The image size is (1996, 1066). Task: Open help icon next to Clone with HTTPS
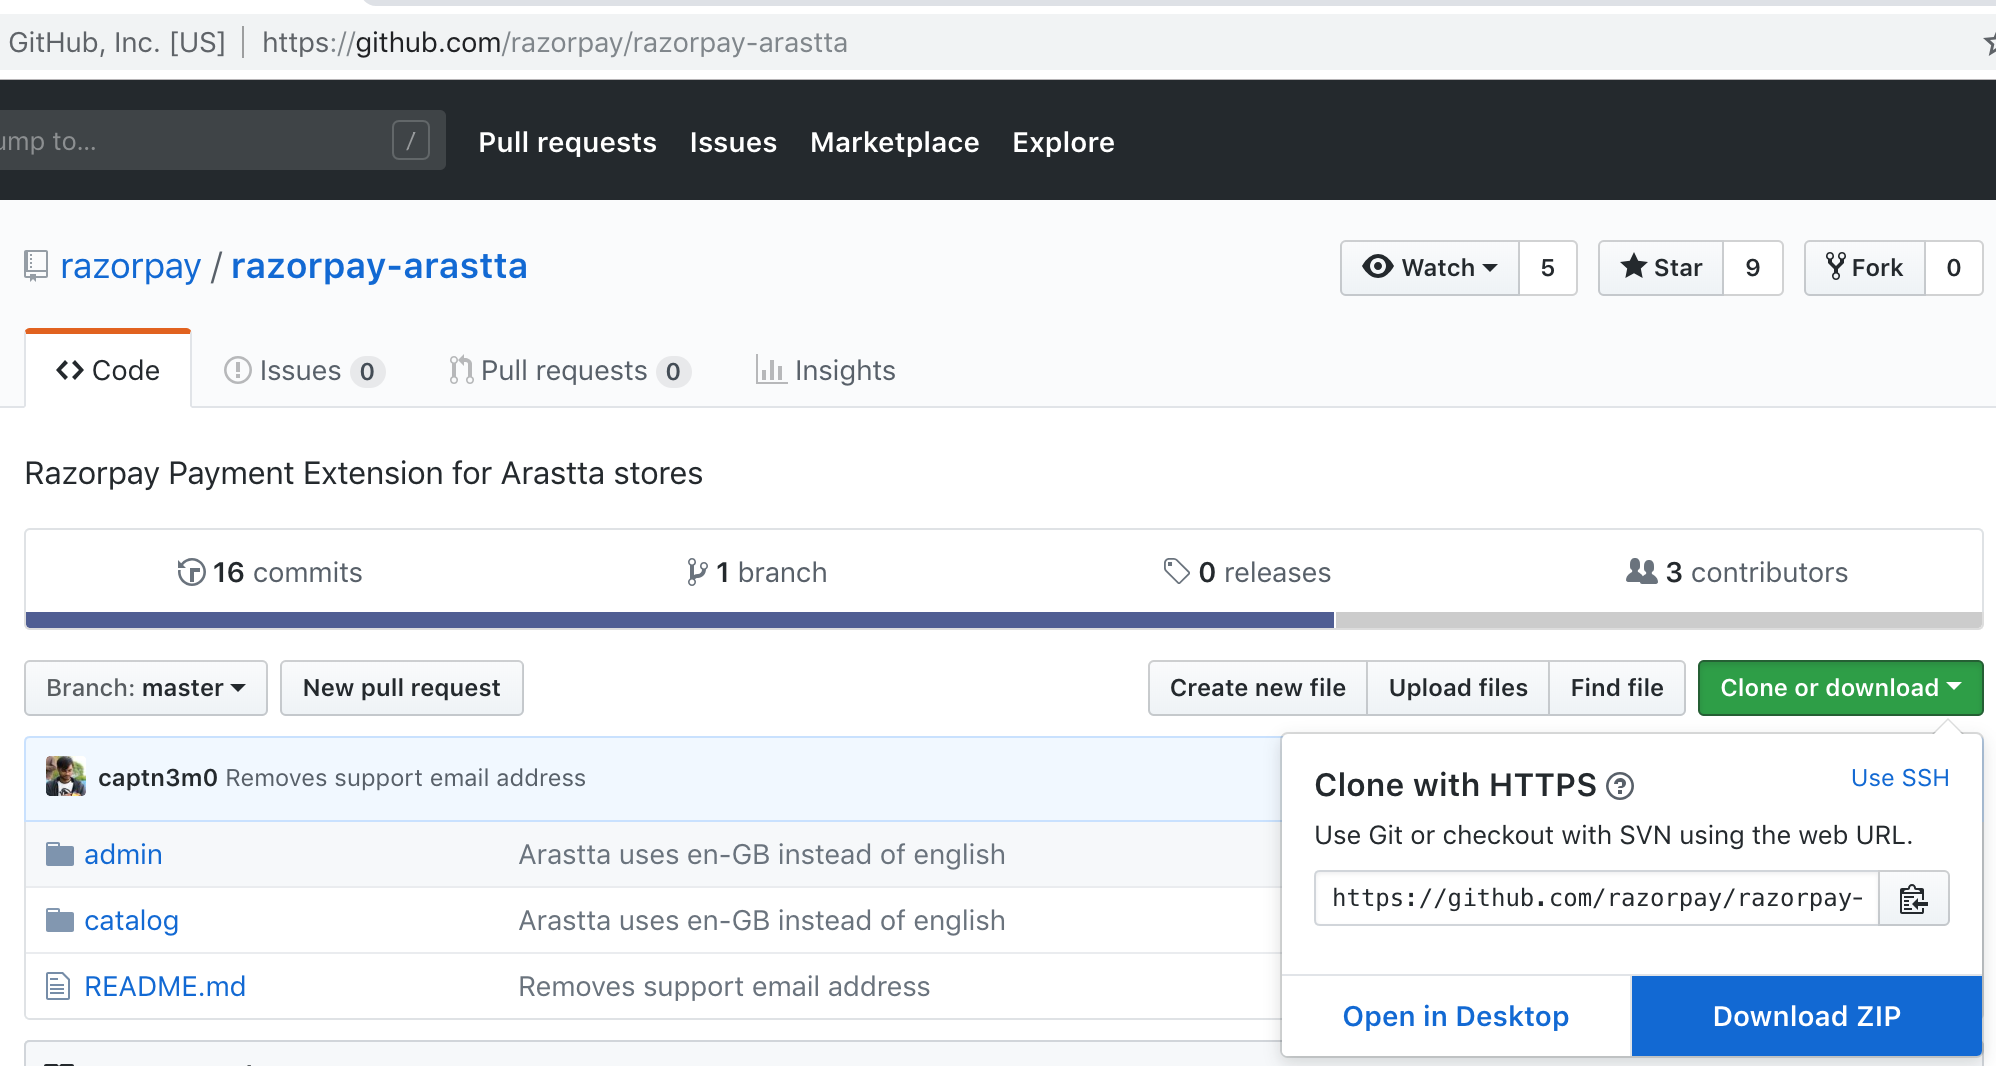pos(1620,786)
